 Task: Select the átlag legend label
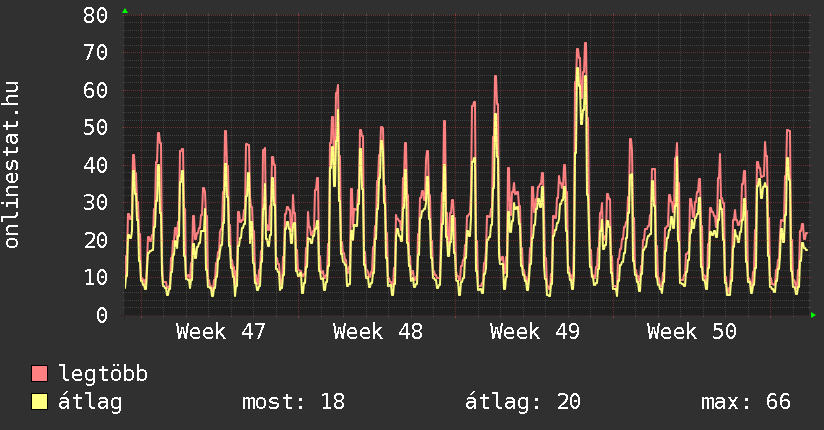coord(91,402)
